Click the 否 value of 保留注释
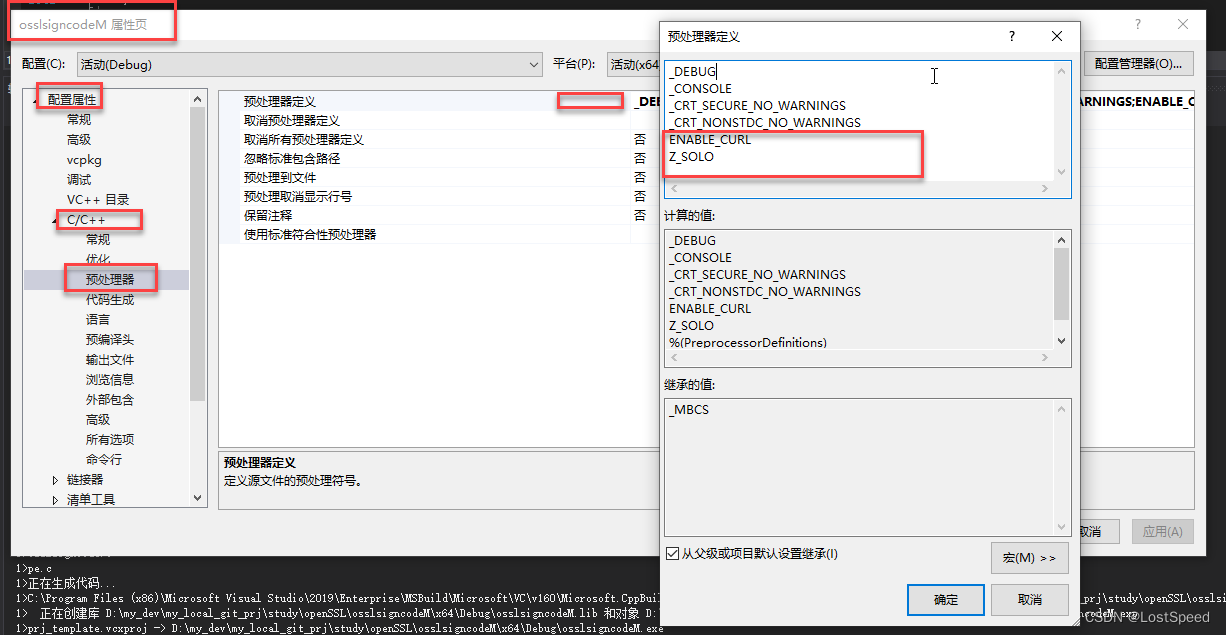 point(640,215)
